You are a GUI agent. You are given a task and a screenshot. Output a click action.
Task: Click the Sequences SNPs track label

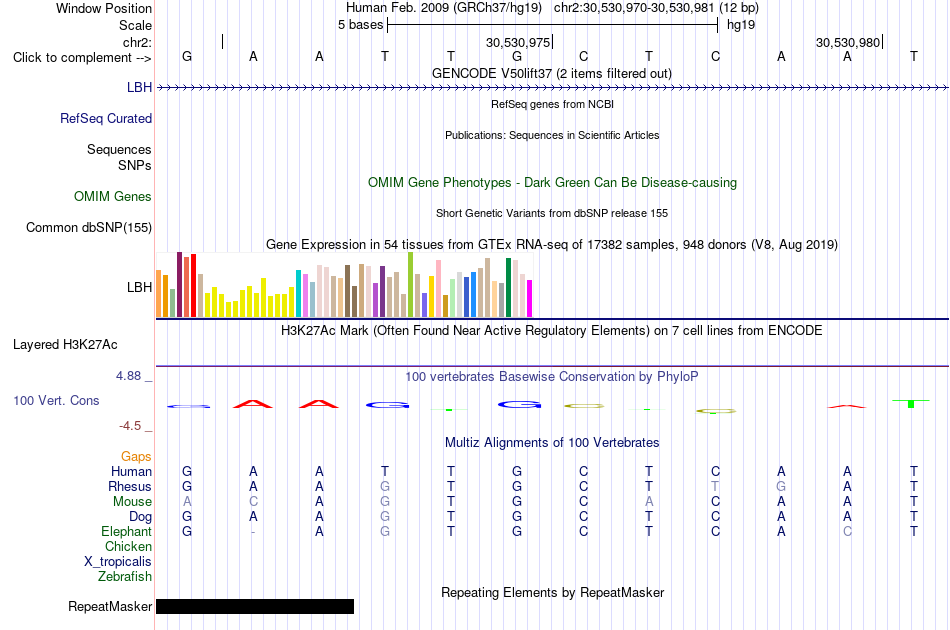coord(119,158)
